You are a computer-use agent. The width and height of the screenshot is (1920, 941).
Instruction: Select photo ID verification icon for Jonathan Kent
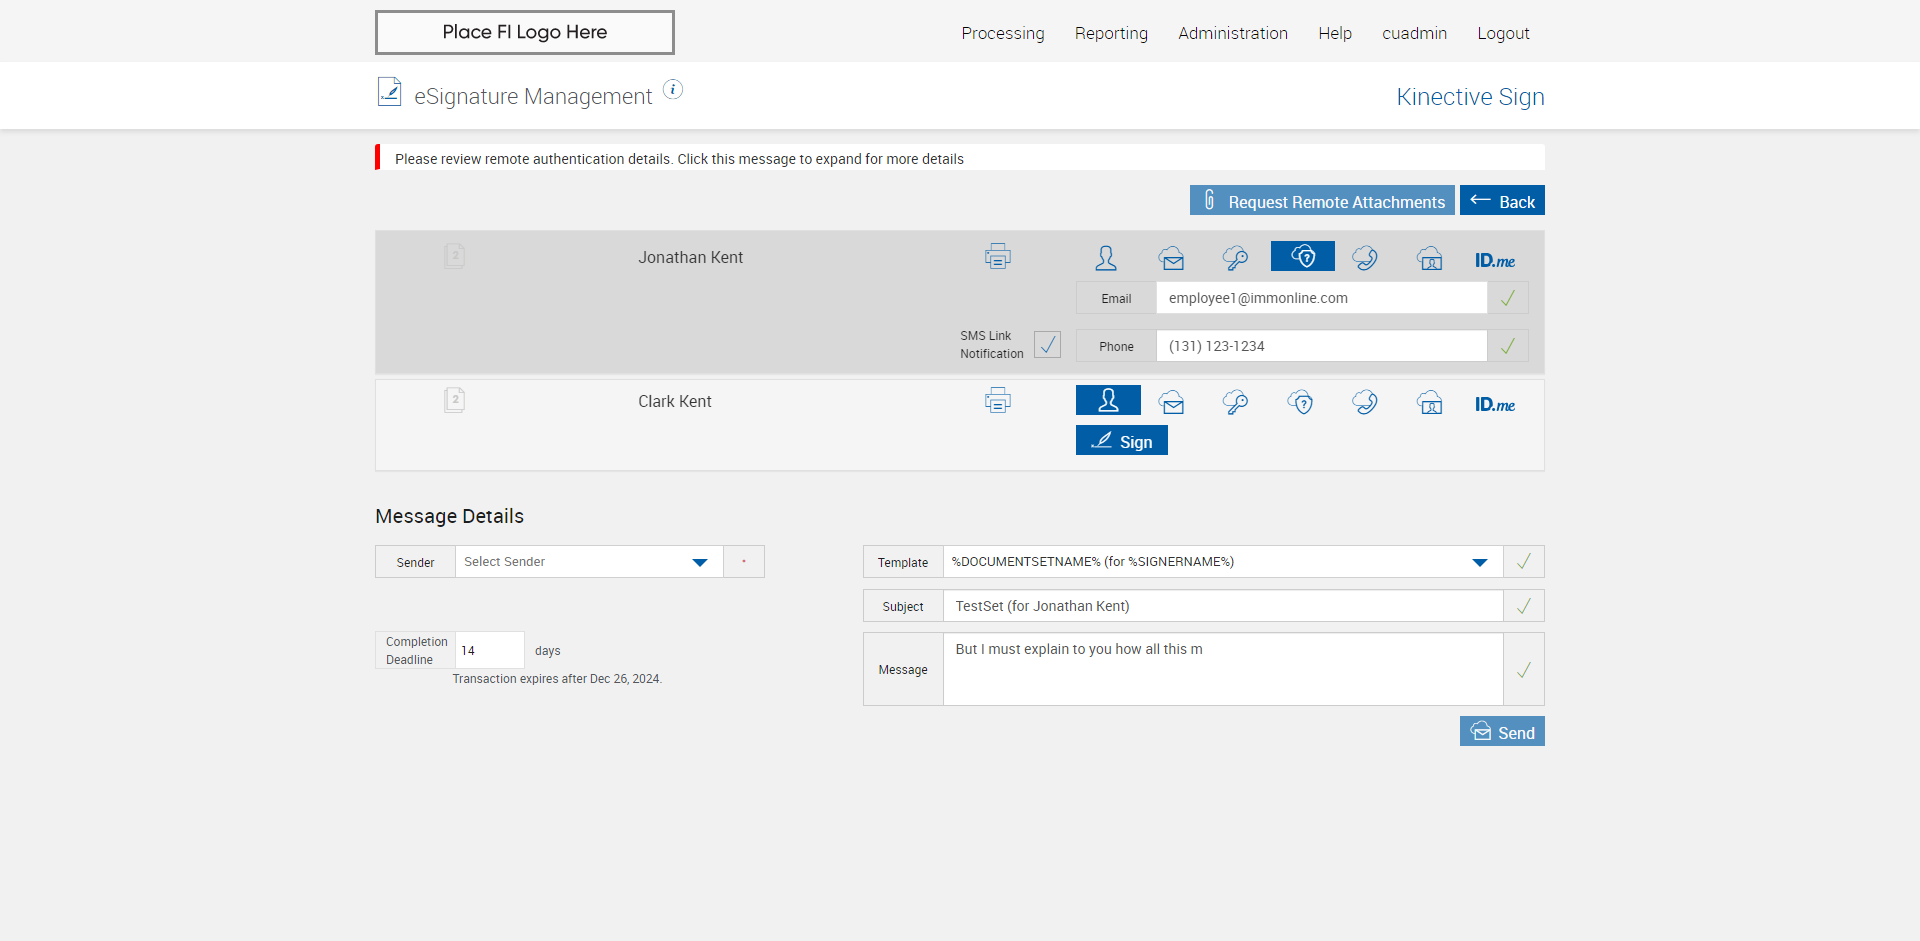[1430, 258]
